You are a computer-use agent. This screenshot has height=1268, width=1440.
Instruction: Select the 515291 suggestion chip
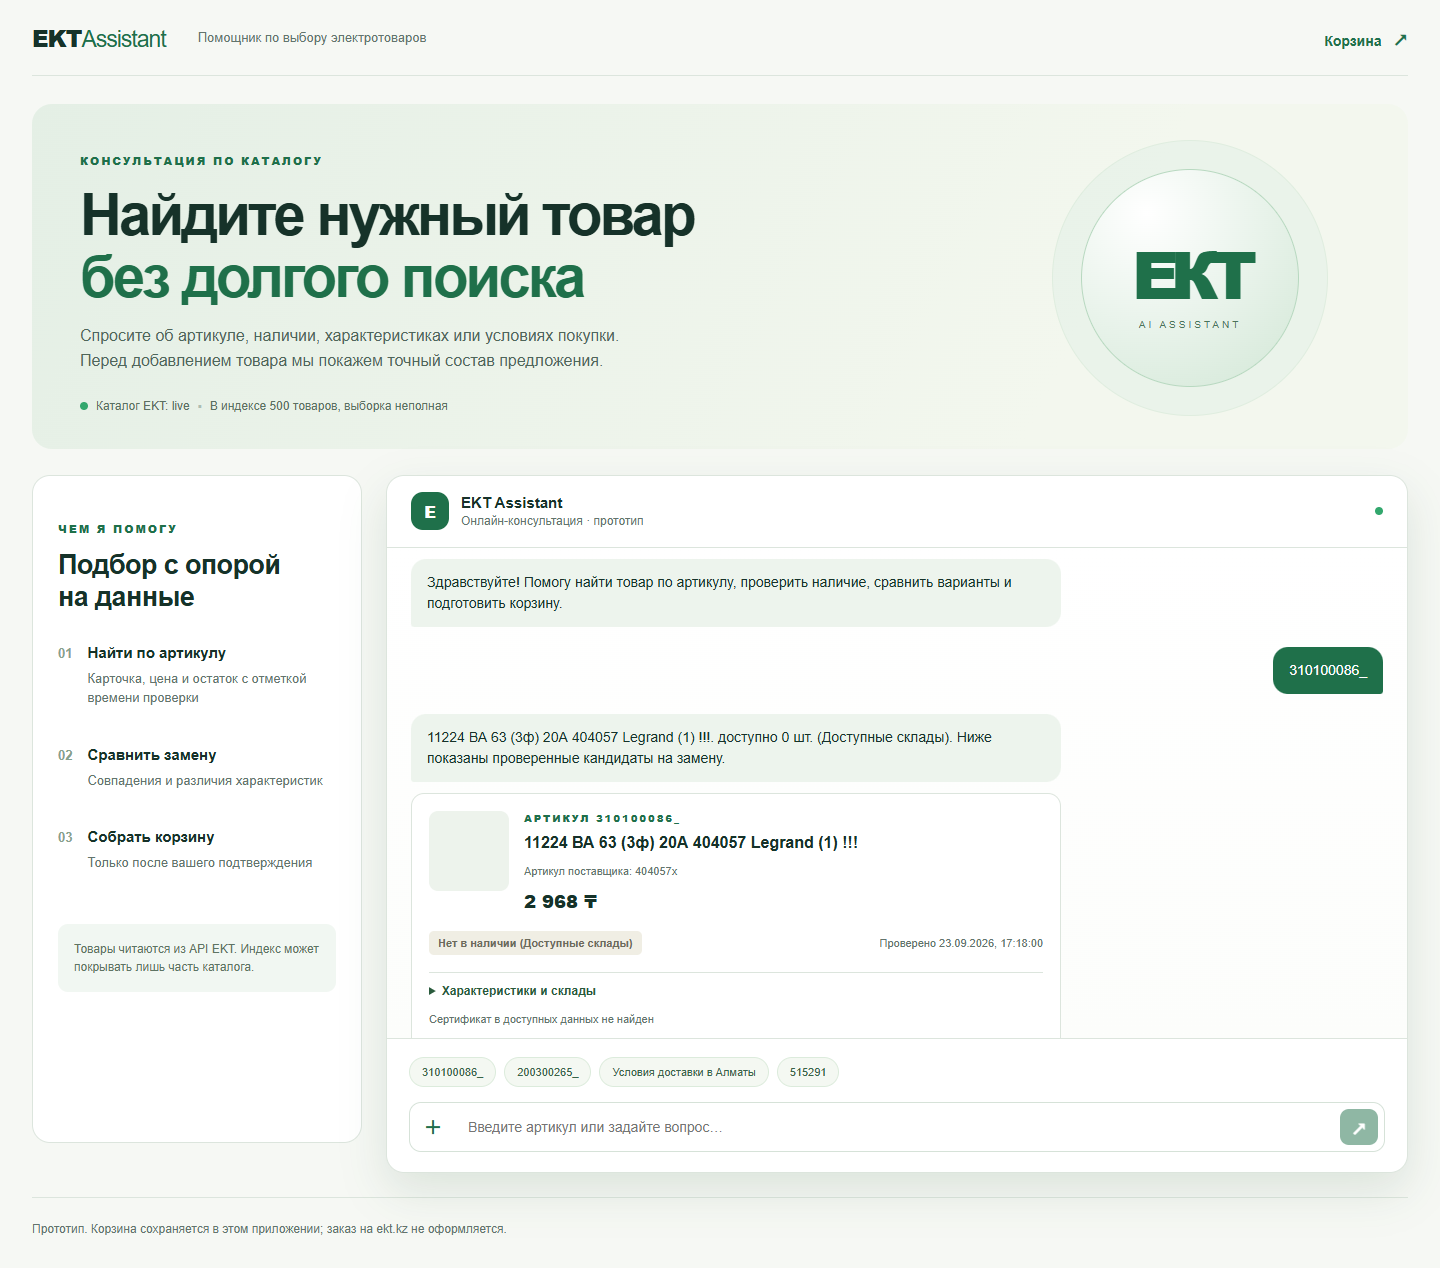coord(808,1072)
